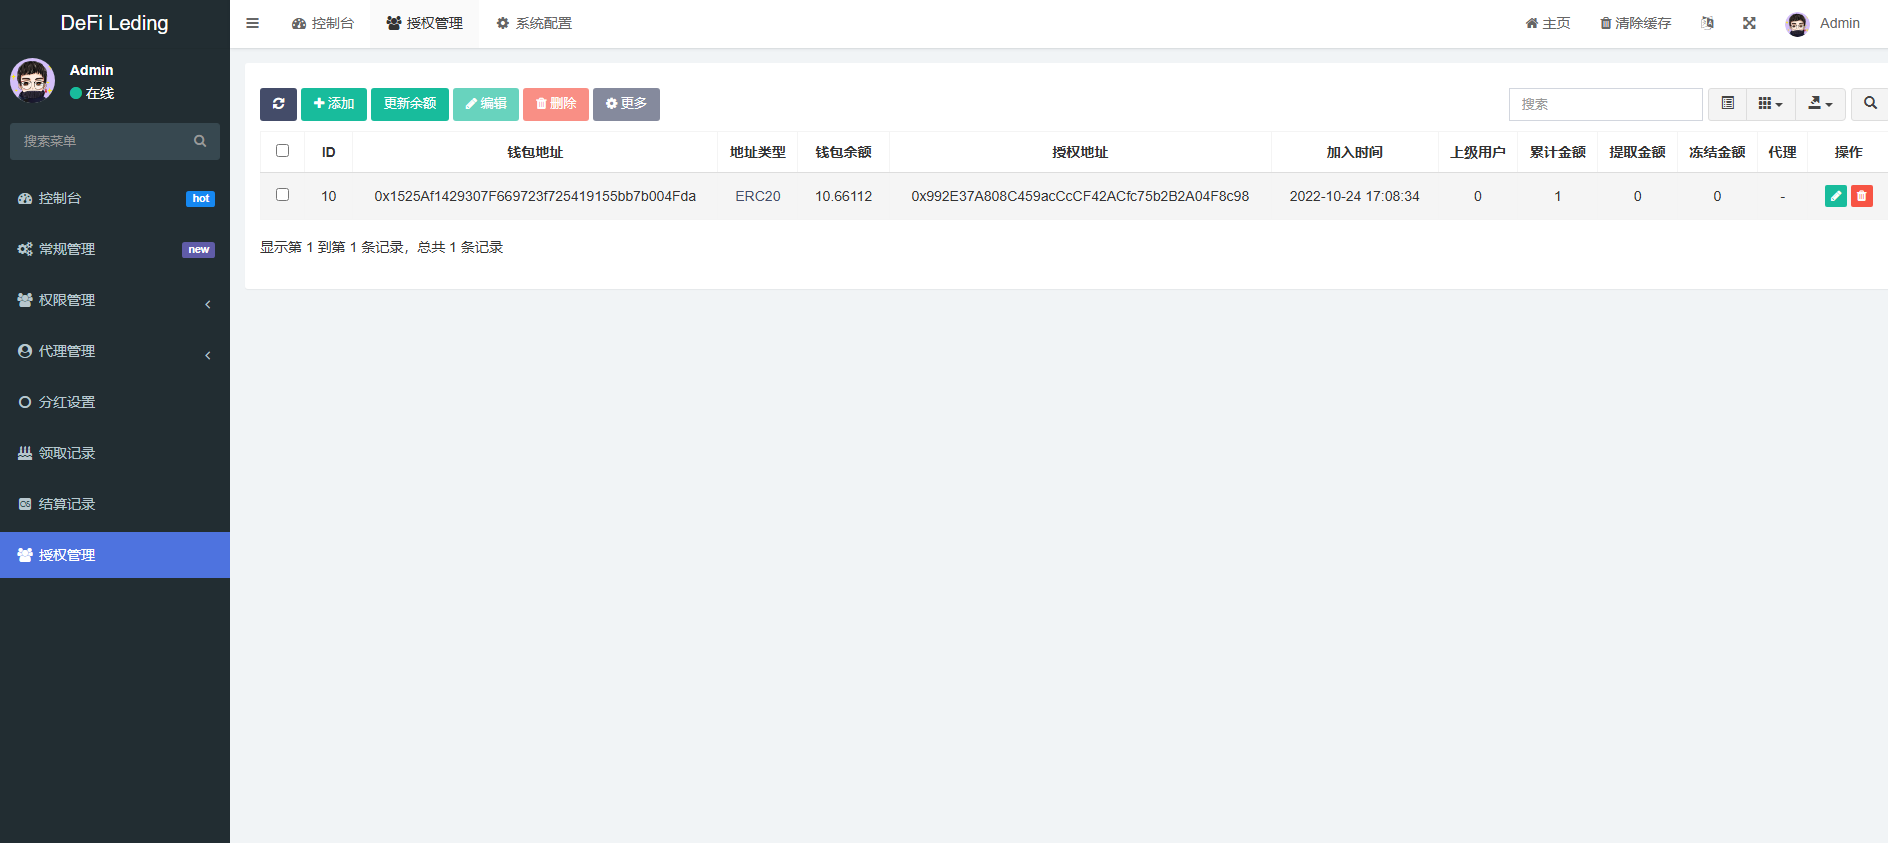Sort by the 加入时间 column header
Viewport: 1888px width, 843px height.
click(1355, 152)
